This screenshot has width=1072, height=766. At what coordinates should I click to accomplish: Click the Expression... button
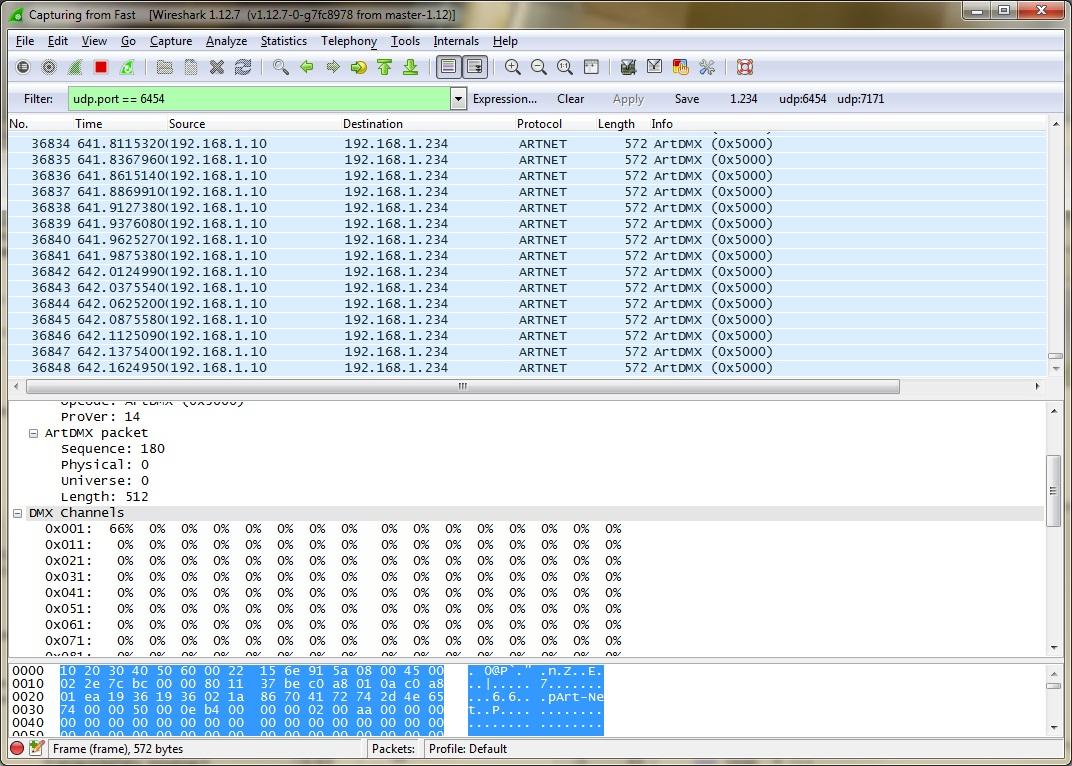point(505,99)
